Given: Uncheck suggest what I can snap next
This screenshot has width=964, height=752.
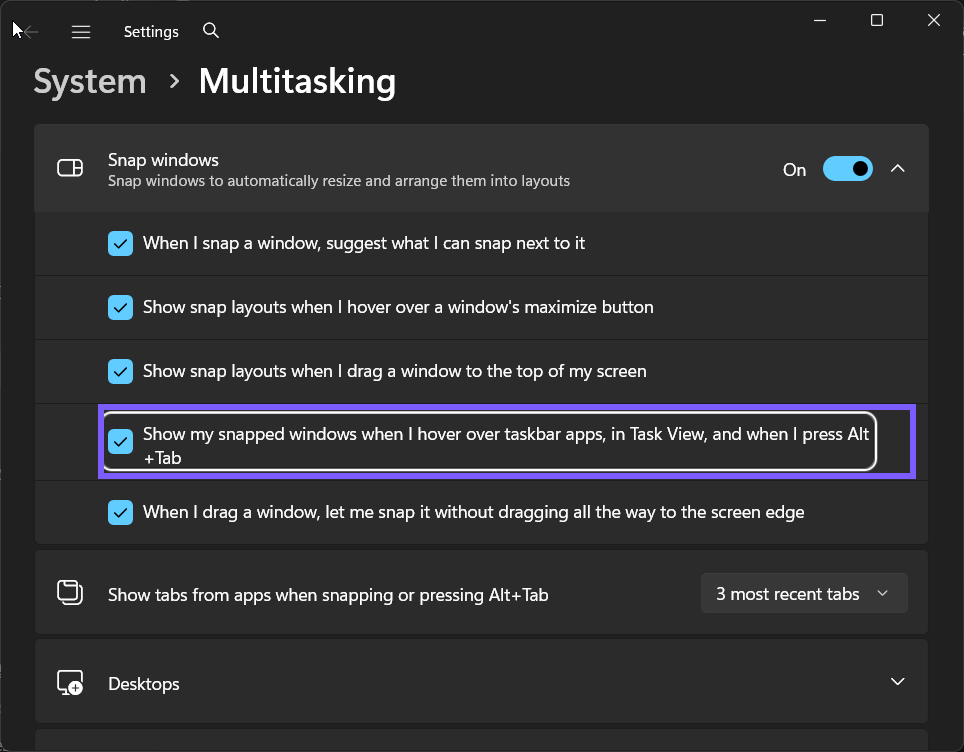Looking at the screenshot, I should point(120,243).
